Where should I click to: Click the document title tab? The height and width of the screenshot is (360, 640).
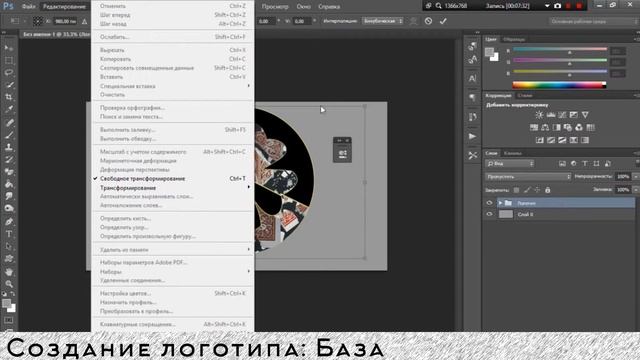tap(56, 35)
